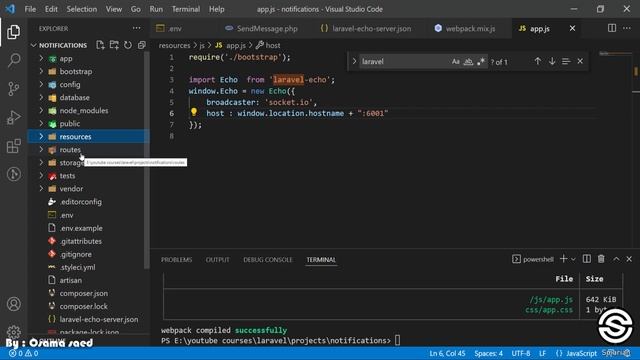Click the lightbulb code action
640x360 pixels.
click(x=194, y=112)
